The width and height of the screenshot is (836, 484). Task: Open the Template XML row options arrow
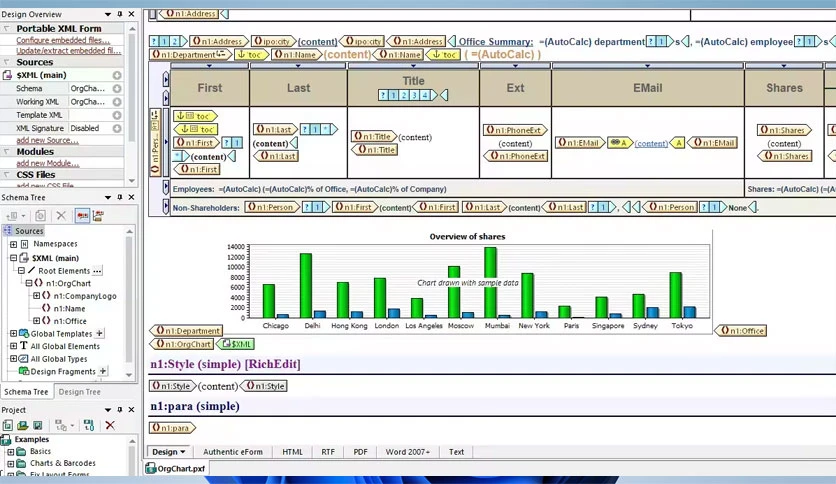[x=117, y=115]
